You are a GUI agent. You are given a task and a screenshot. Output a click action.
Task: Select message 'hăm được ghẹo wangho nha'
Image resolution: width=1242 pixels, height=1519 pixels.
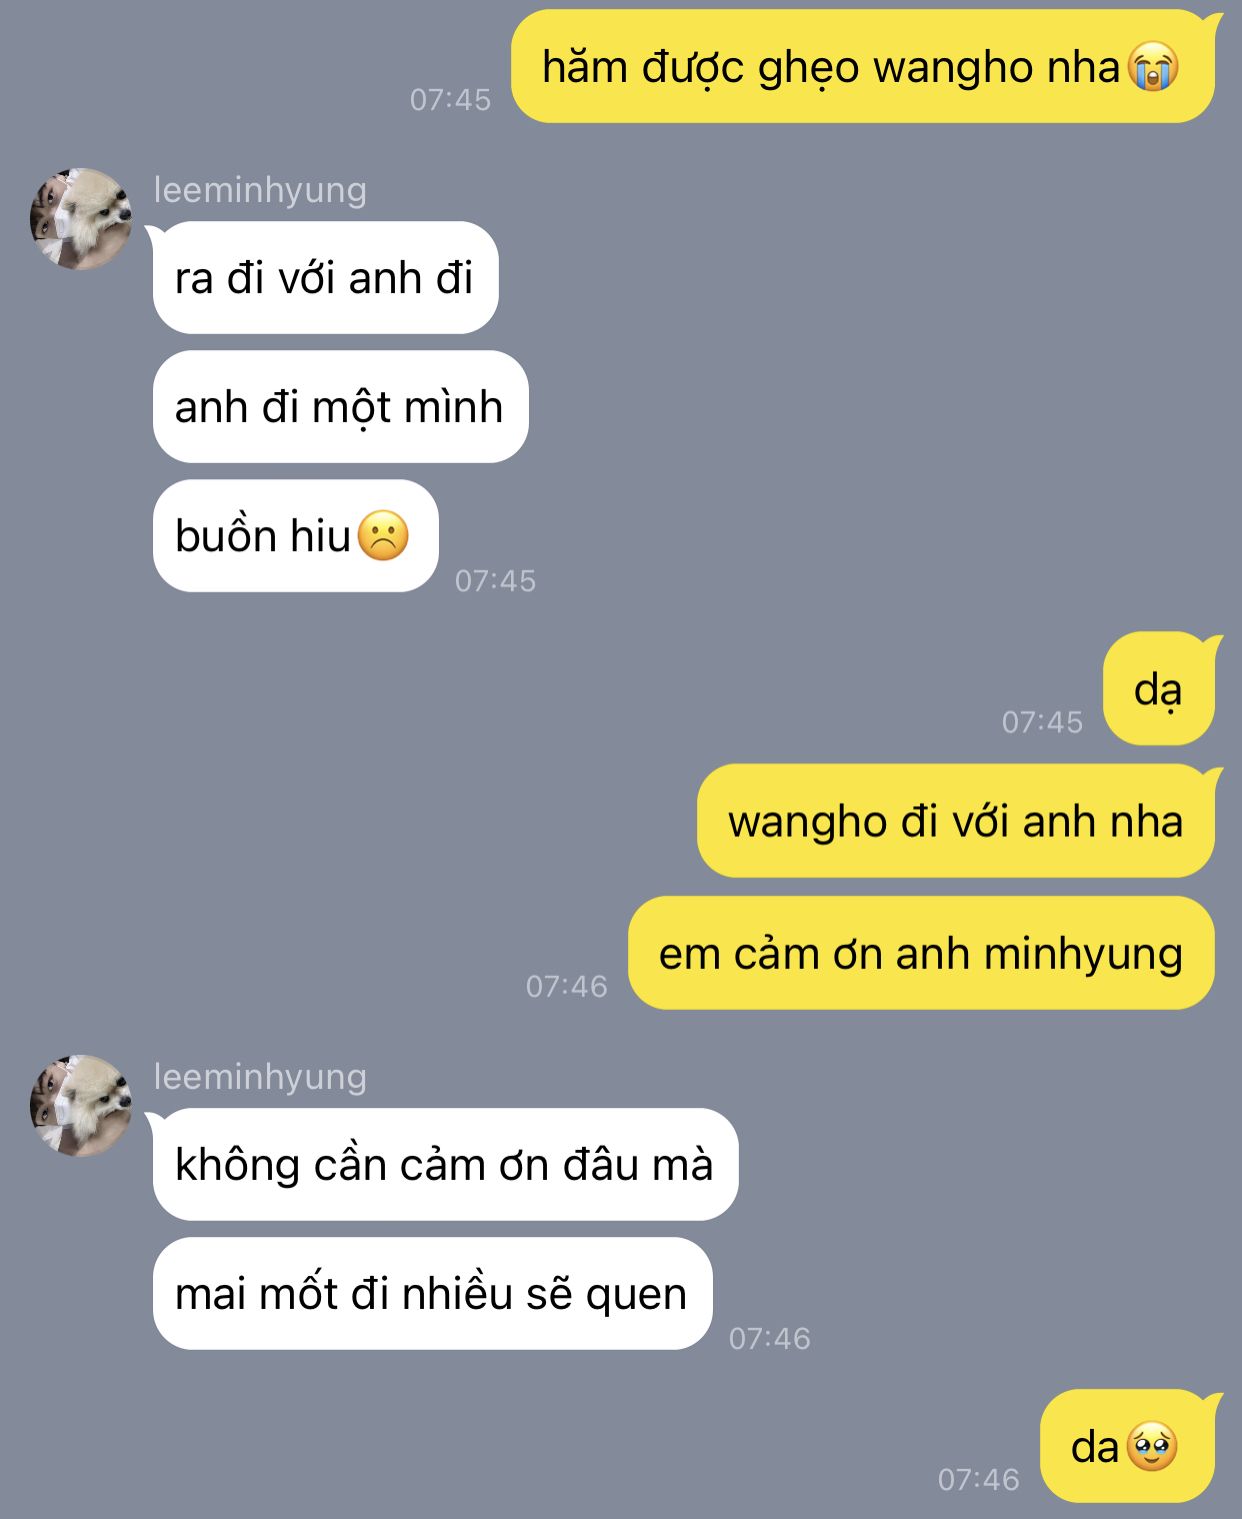point(863,67)
